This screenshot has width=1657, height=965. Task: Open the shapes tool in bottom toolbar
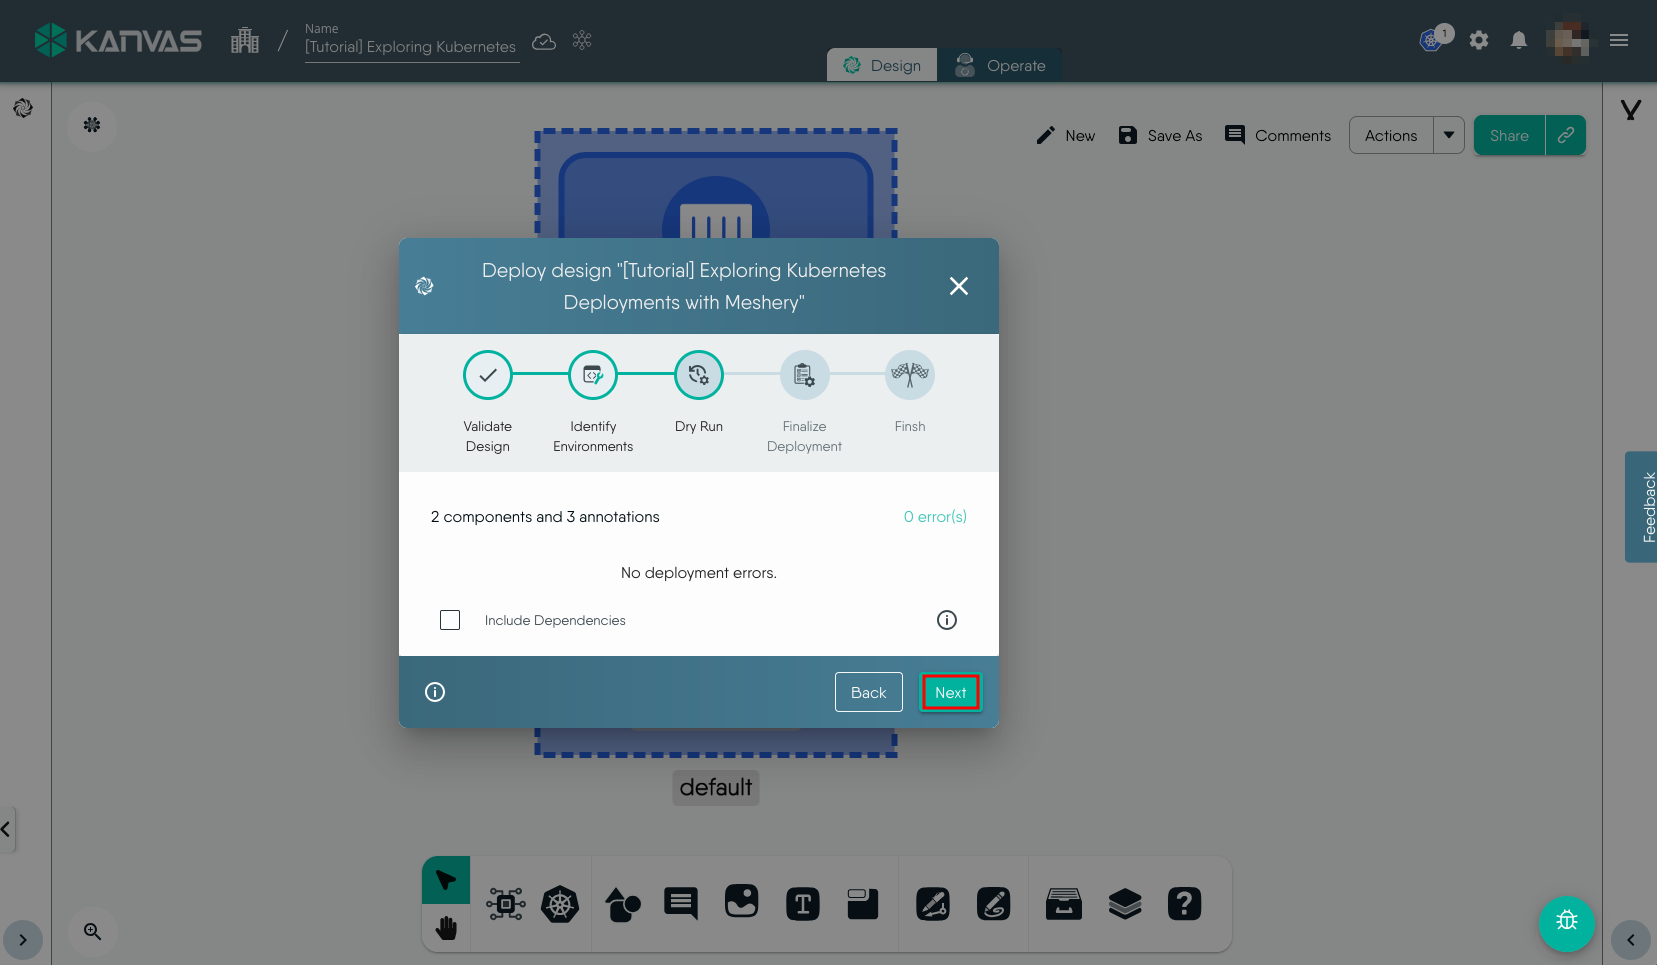point(622,905)
